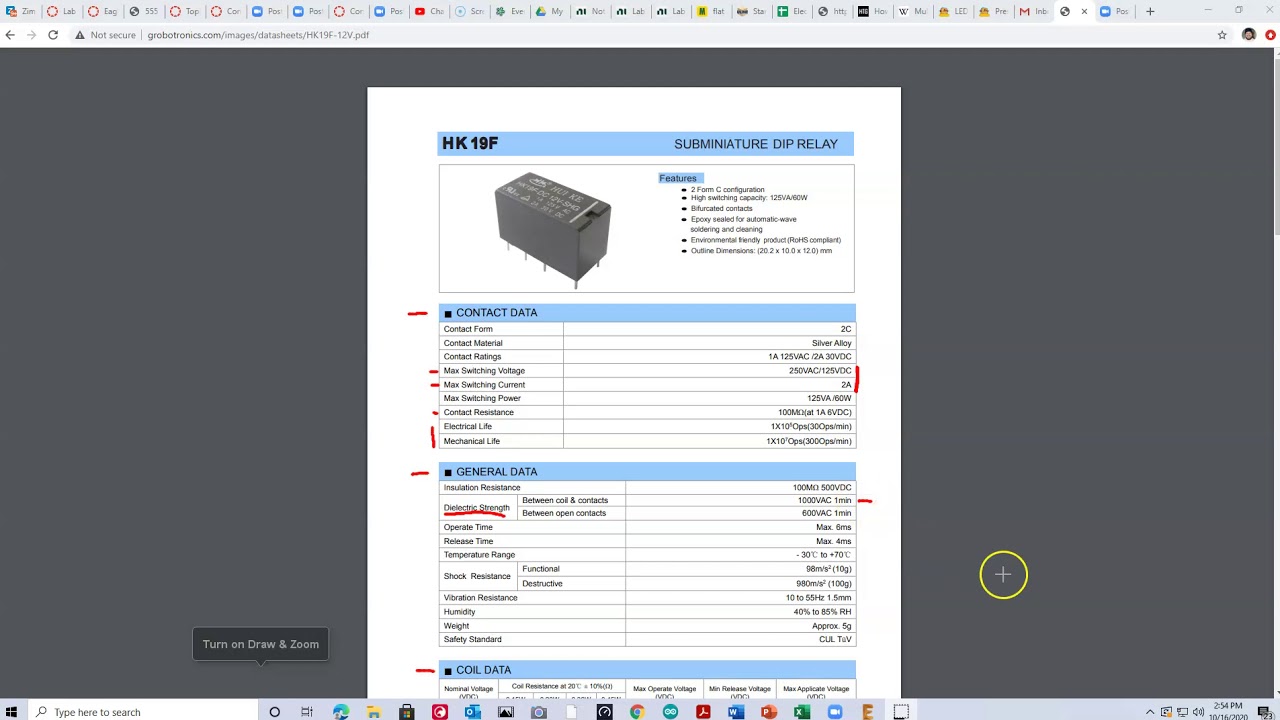This screenshot has width=1280, height=720.
Task: Reload the page with refresh icon
Action: pyautogui.click(x=53, y=35)
